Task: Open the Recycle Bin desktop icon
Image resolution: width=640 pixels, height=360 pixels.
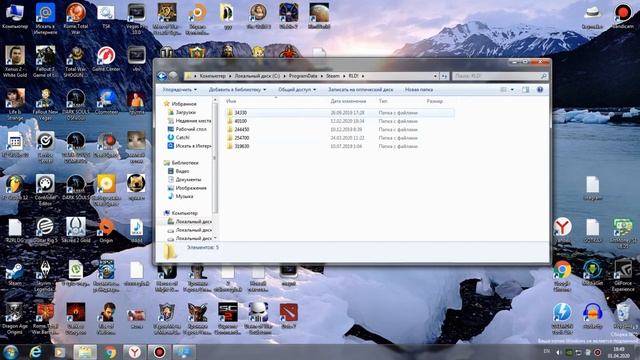Action: pyautogui.click(x=623, y=316)
